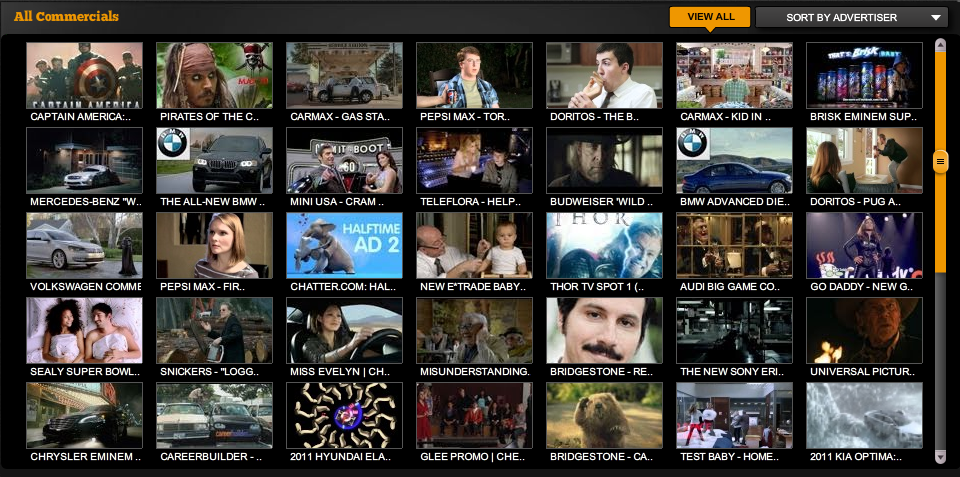This screenshot has width=960, height=477.
Task: Click the 'PIRATES OF THE C..' title text
Action: point(209,116)
